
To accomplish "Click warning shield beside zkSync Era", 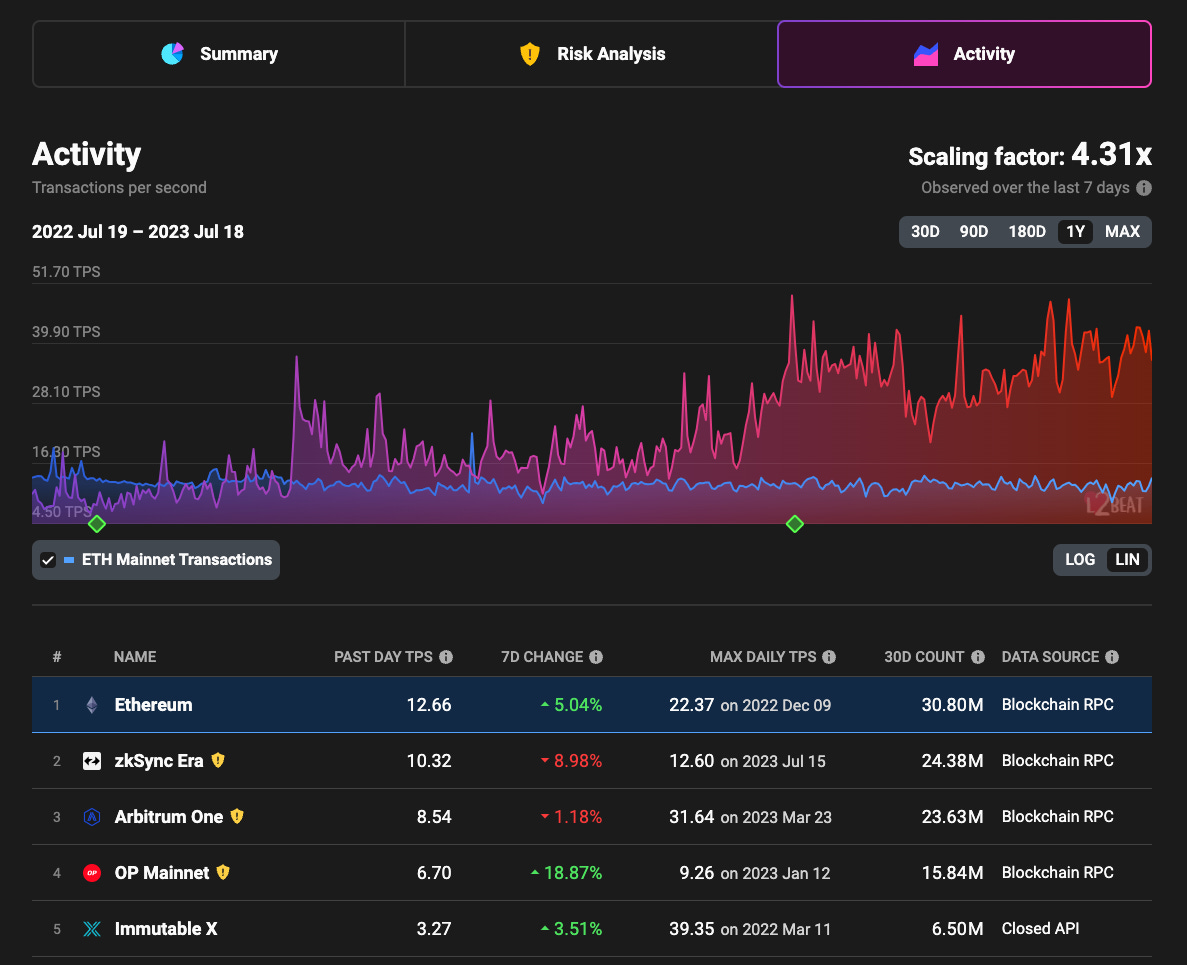I will [218, 760].
